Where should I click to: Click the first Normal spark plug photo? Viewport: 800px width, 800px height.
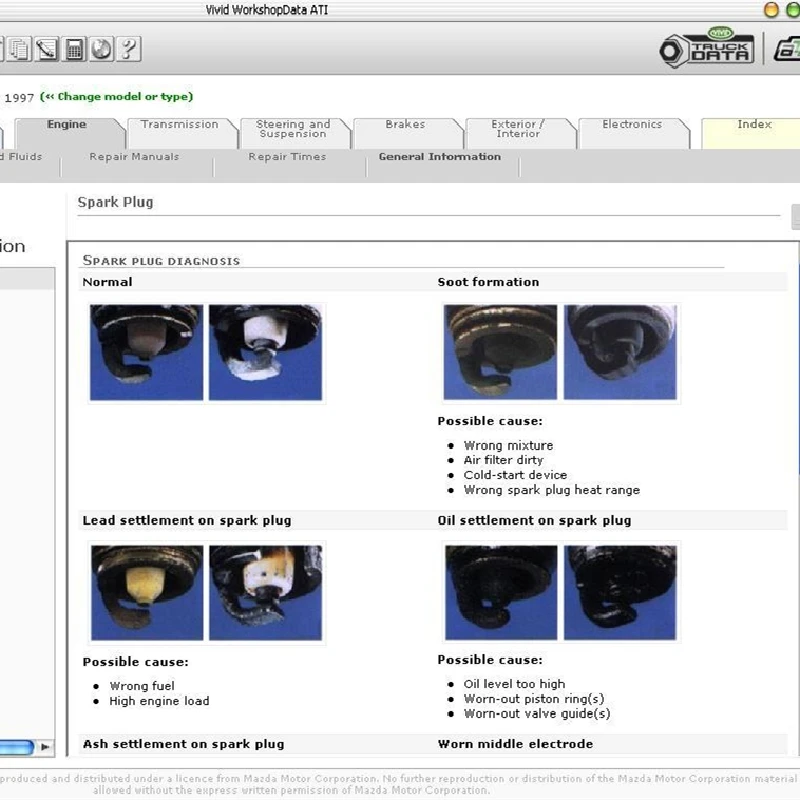(x=146, y=353)
